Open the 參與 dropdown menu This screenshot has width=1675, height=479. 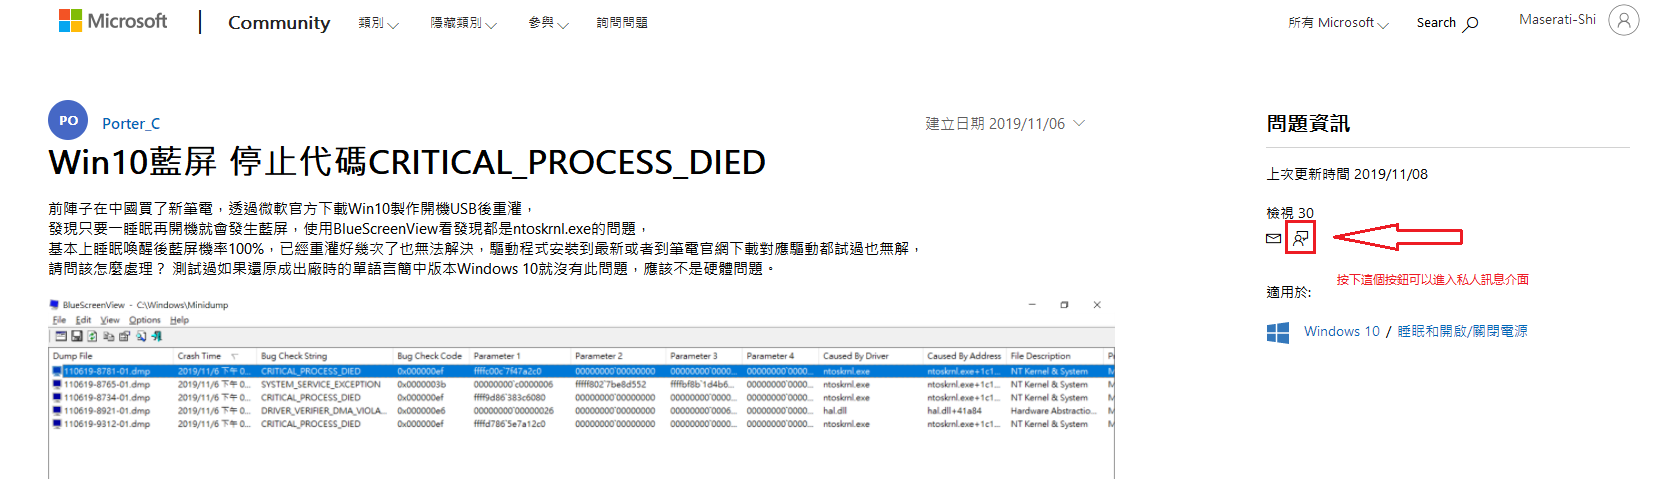pyautogui.click(x=548, y=23)
